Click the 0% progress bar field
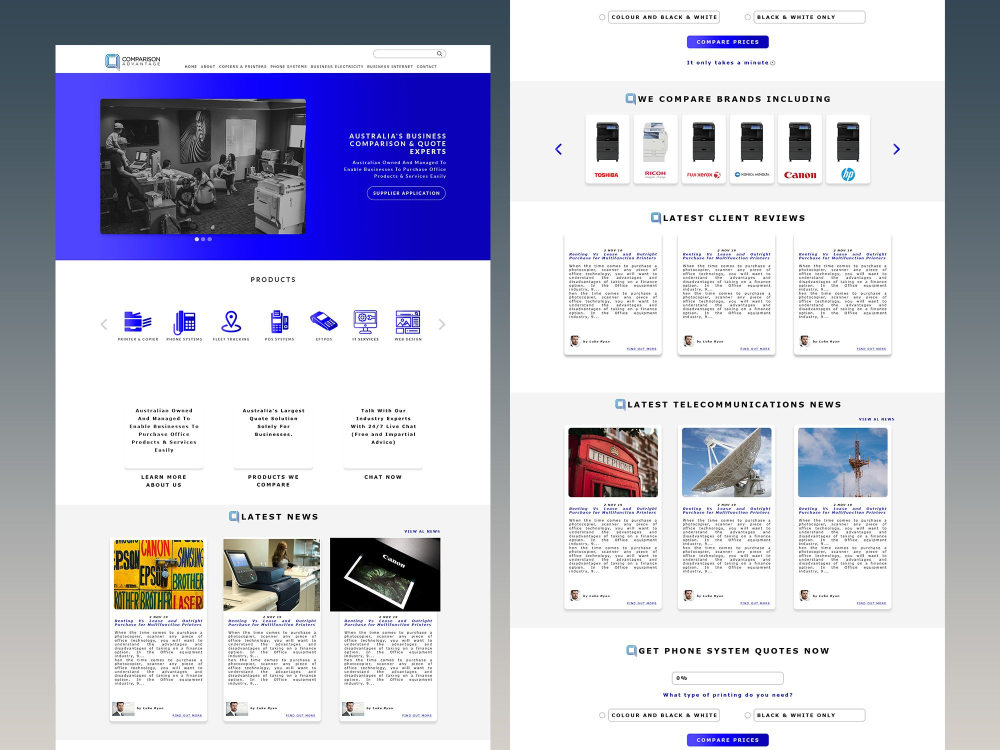 point(728,678)
